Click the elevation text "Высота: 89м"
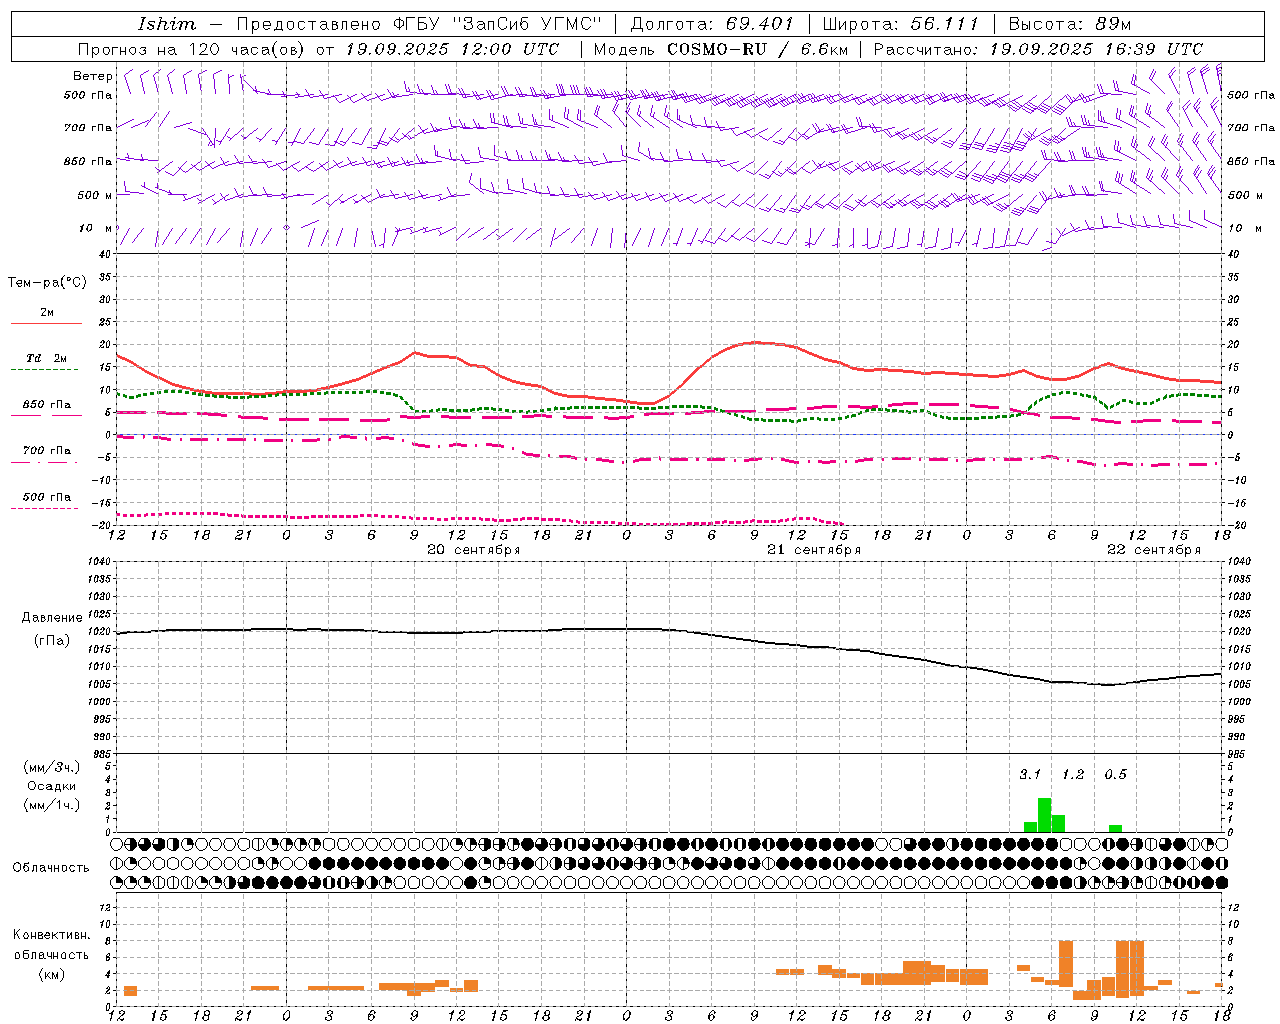1280x1024 pixels. click(1070, 24)
